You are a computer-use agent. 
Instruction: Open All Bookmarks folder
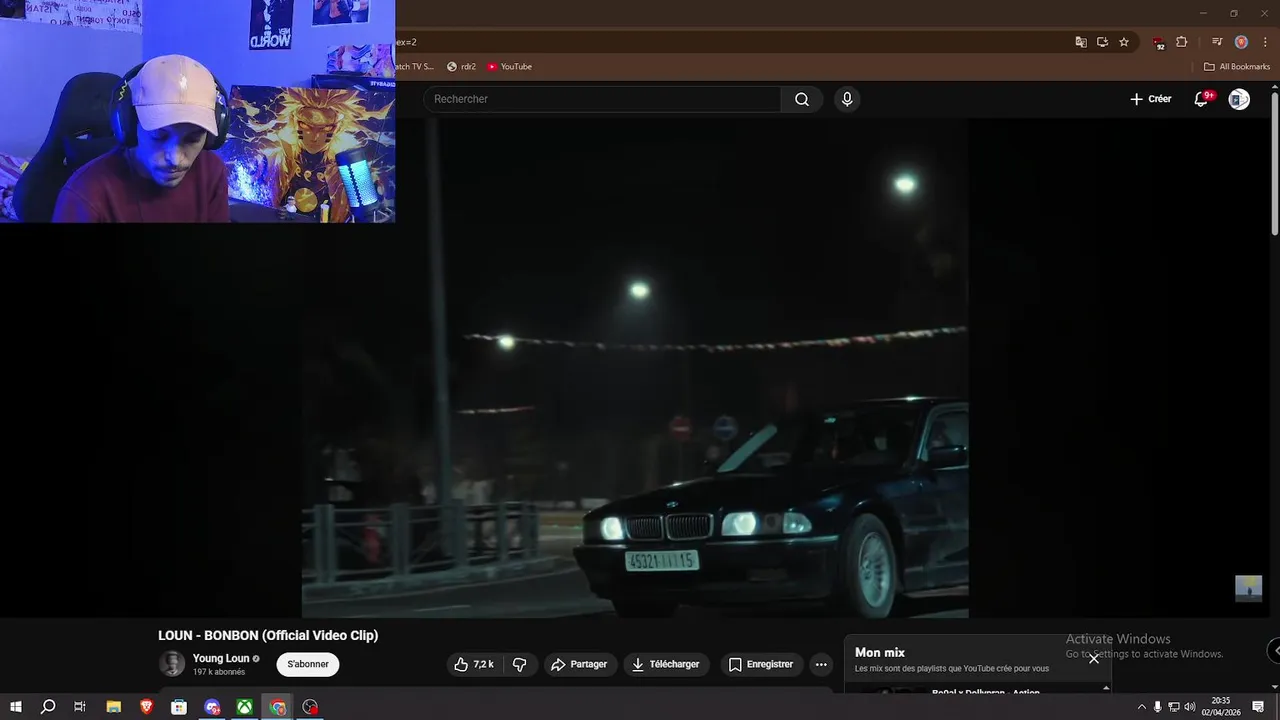point(1237,67)
